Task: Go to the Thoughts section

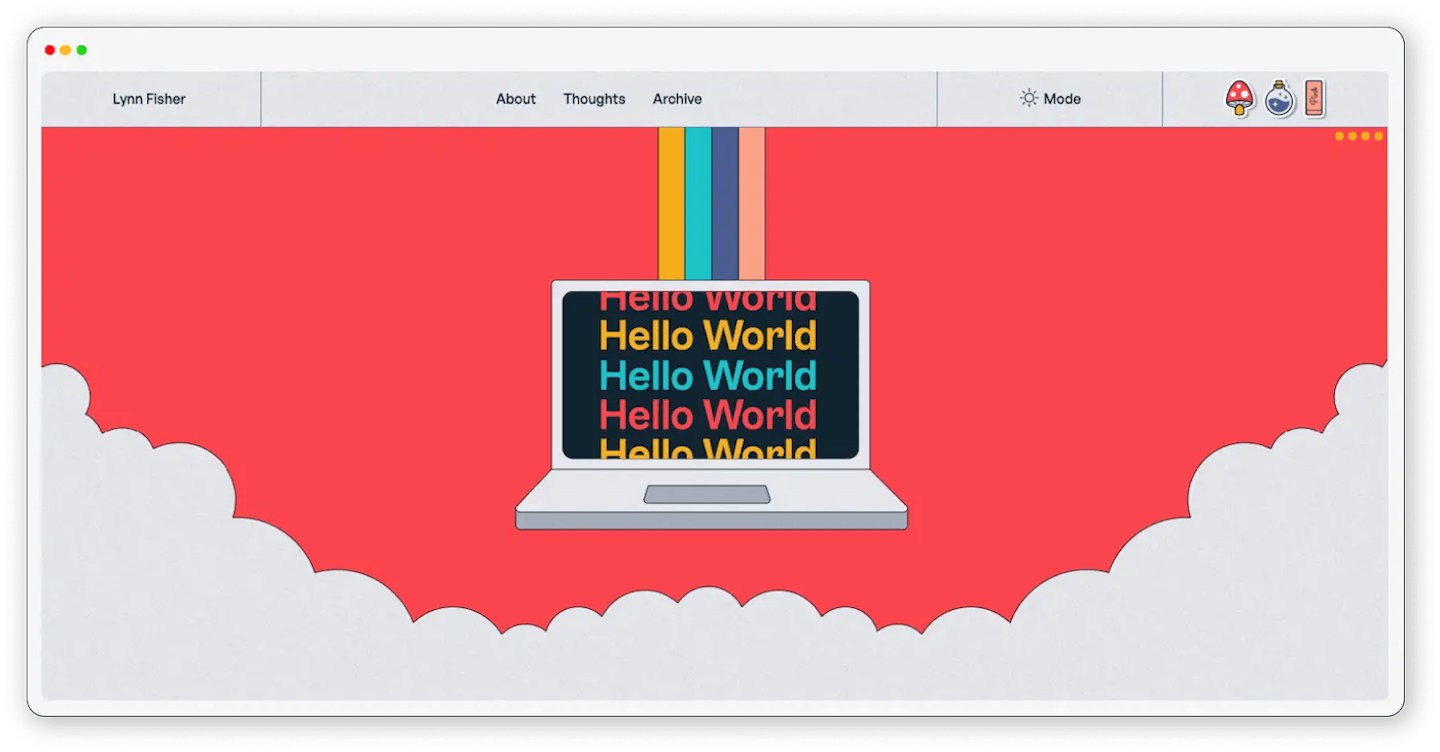Action: [594, 99]
